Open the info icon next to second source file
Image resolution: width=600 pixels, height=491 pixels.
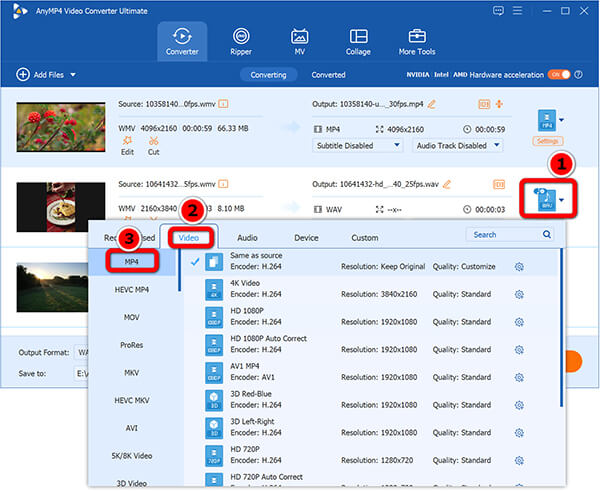point(223,184)
